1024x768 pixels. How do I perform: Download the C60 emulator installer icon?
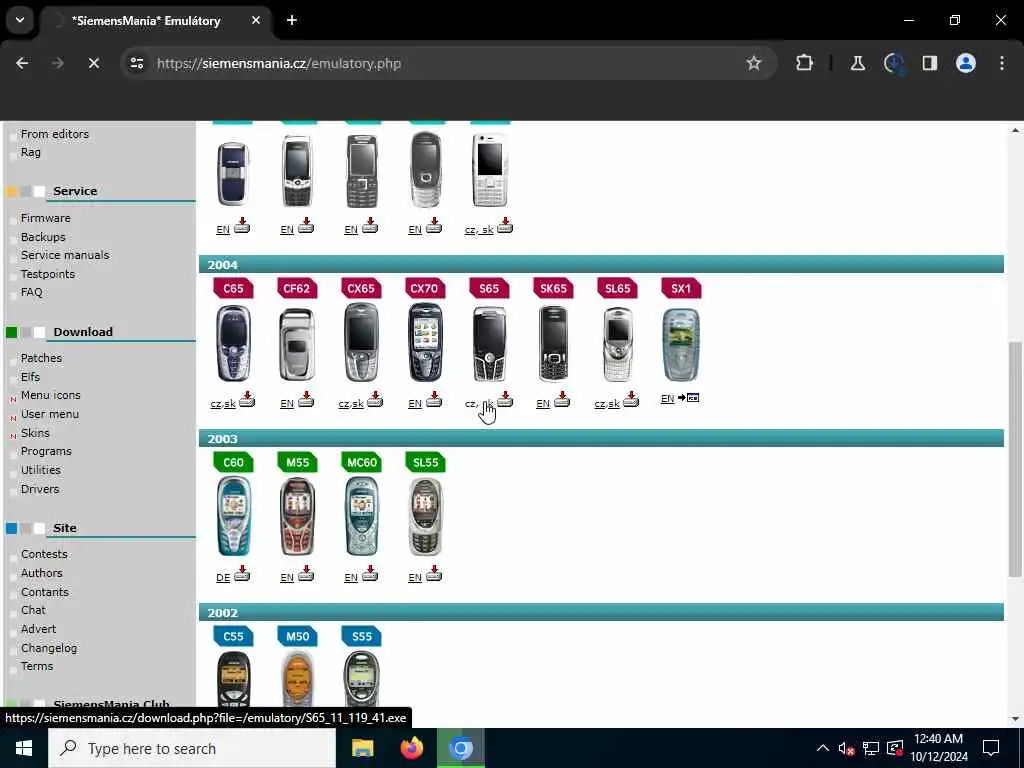[x=242, y=573]
